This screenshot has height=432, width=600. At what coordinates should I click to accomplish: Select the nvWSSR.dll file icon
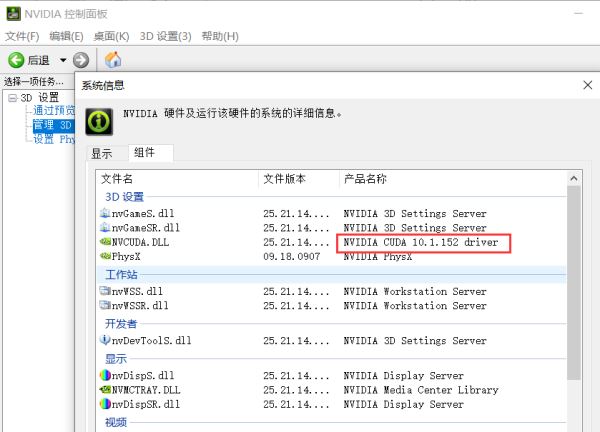click(105, 305)
